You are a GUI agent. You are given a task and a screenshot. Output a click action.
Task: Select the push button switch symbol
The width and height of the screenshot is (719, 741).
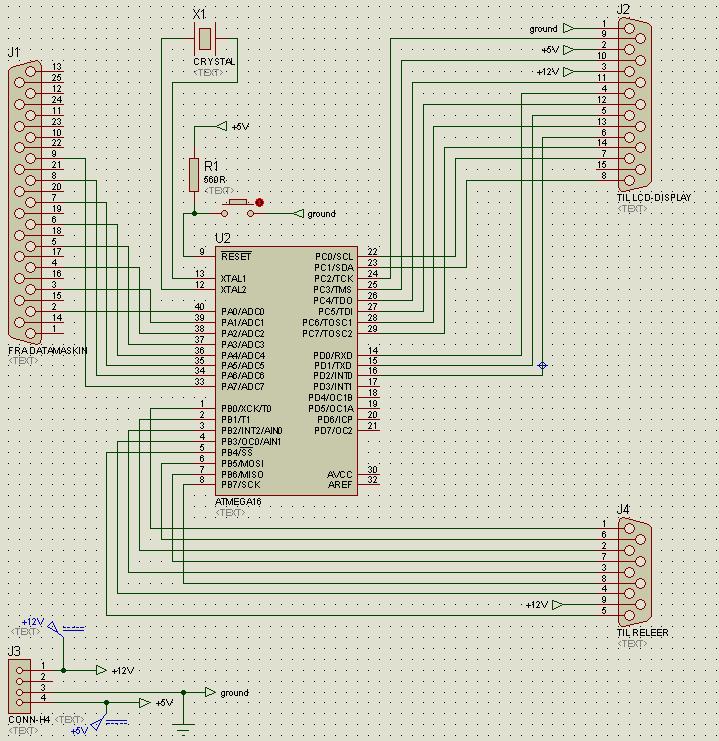237,208
